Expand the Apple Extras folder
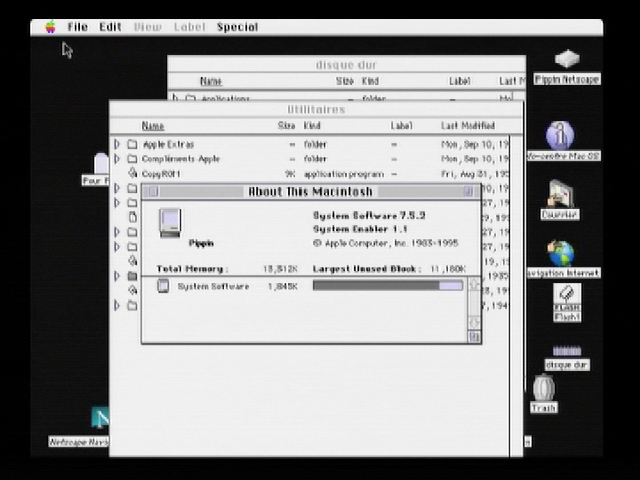This screenshot has height=480, width=640. (x=117, y=144)
